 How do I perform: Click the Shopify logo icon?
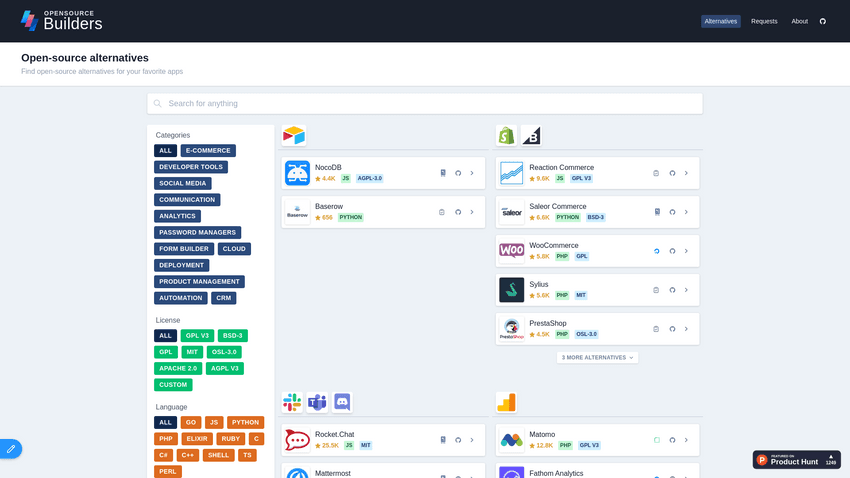pyautogui.click(x=507, y=135)
